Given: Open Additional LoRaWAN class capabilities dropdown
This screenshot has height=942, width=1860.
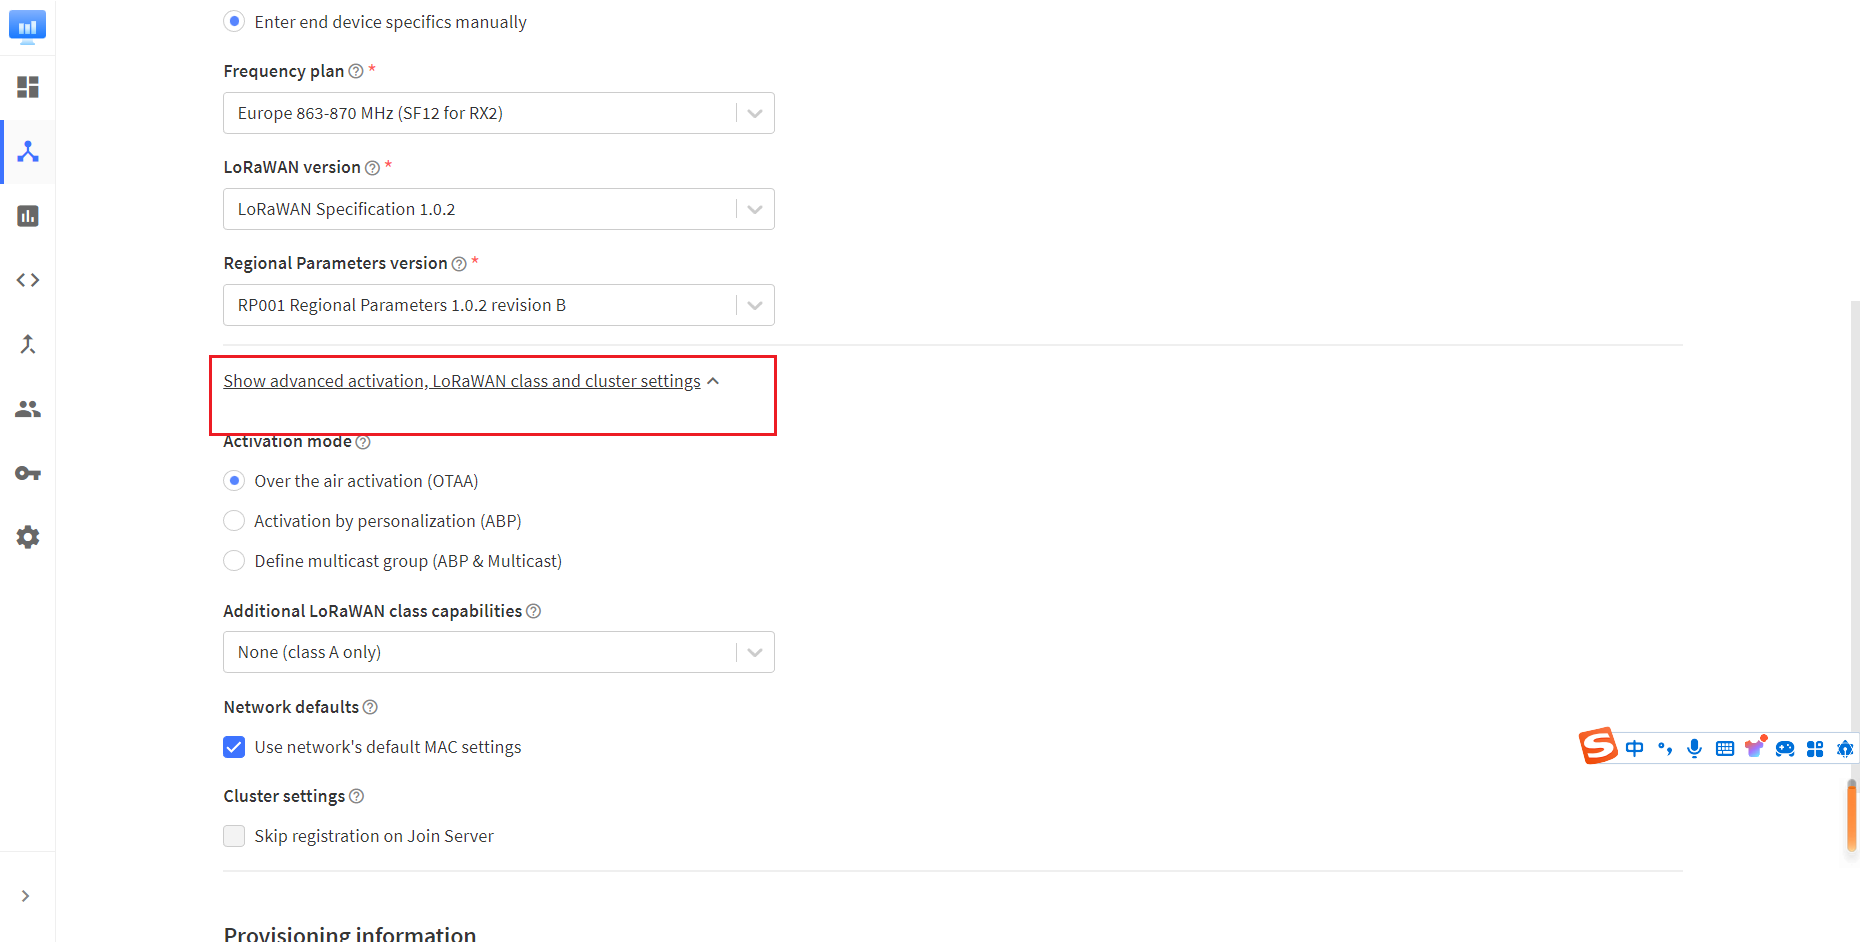Looking at the screenshot, I should pos(498,652).
